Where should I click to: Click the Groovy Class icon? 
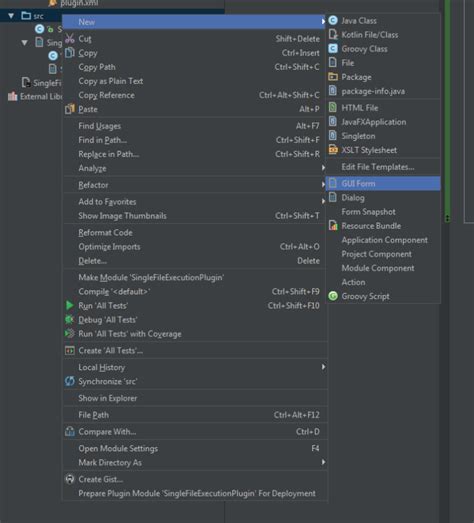pos(333,49)
